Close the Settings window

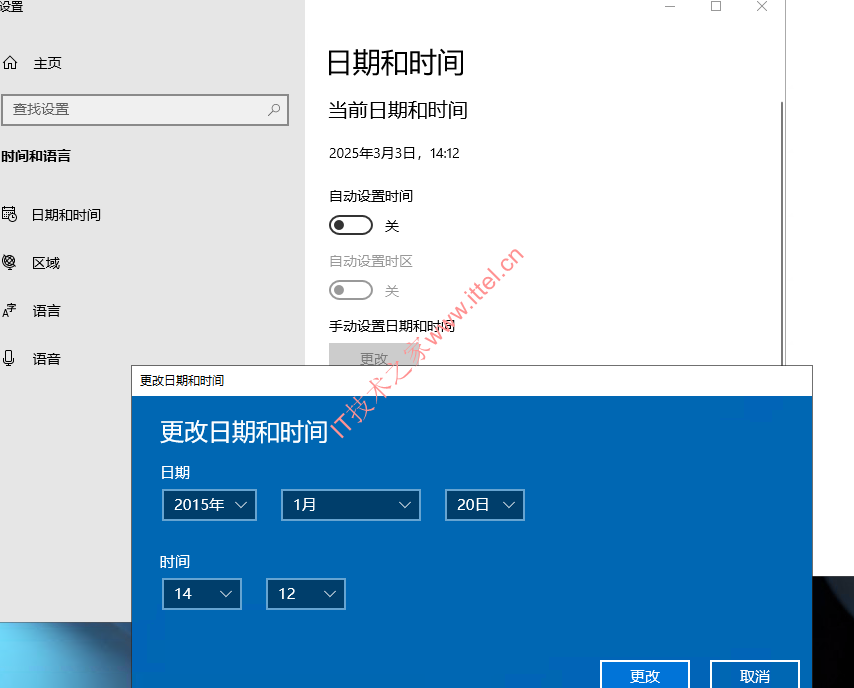point(762,7)
